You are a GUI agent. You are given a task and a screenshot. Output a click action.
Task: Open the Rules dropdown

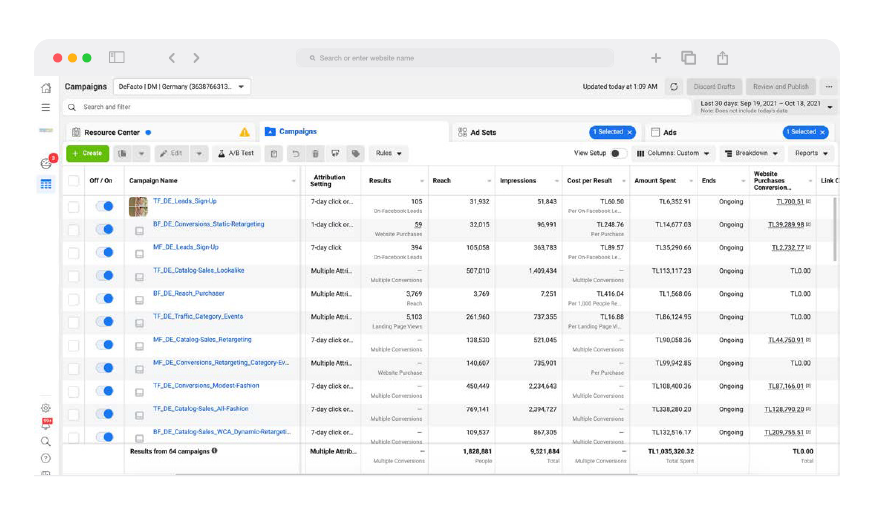coord(389,153)
